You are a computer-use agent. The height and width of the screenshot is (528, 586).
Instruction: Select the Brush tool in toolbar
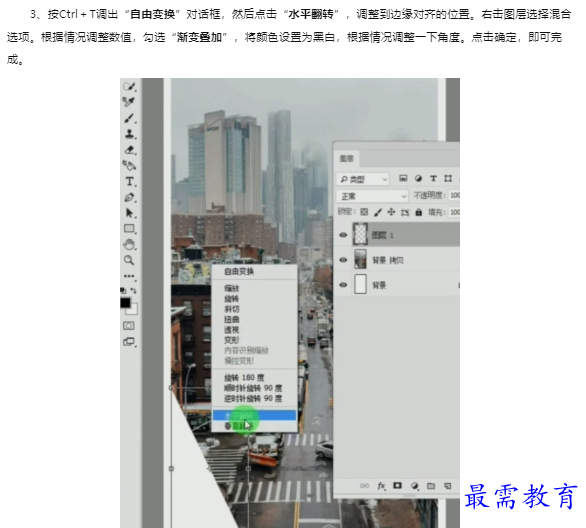129,118
